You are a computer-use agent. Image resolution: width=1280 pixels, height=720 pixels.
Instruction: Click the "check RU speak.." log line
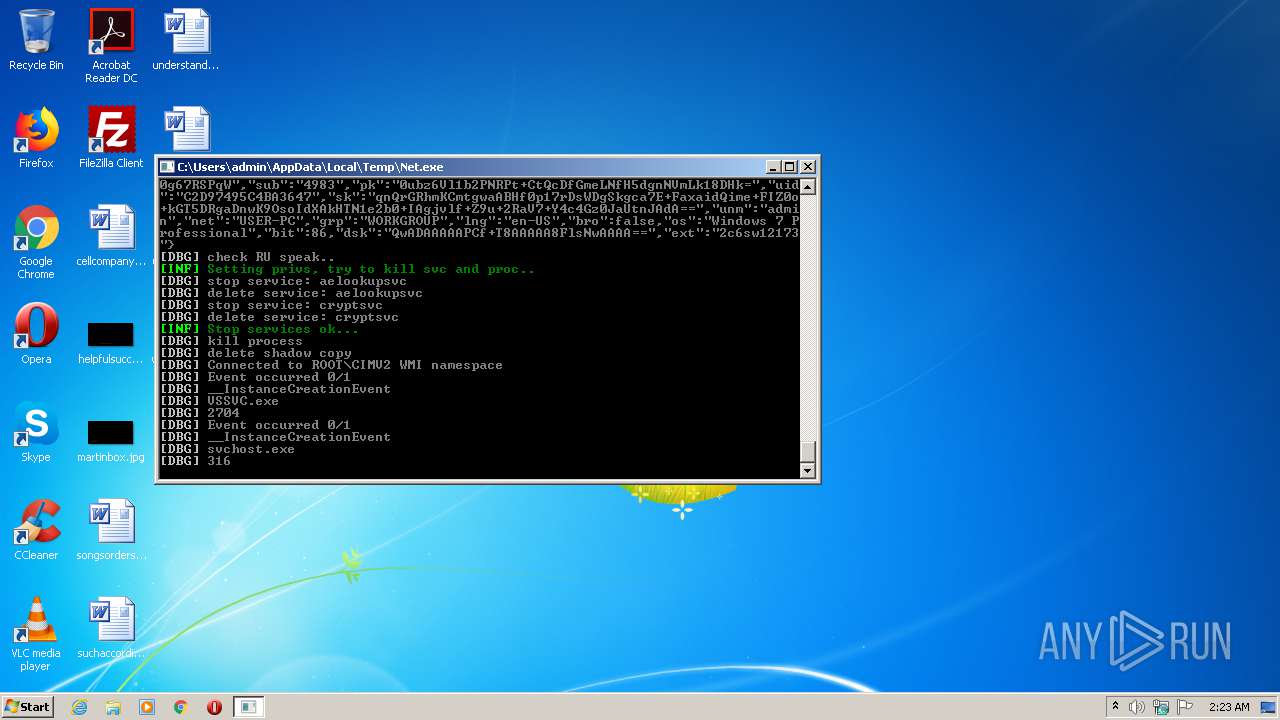[271, 257]
